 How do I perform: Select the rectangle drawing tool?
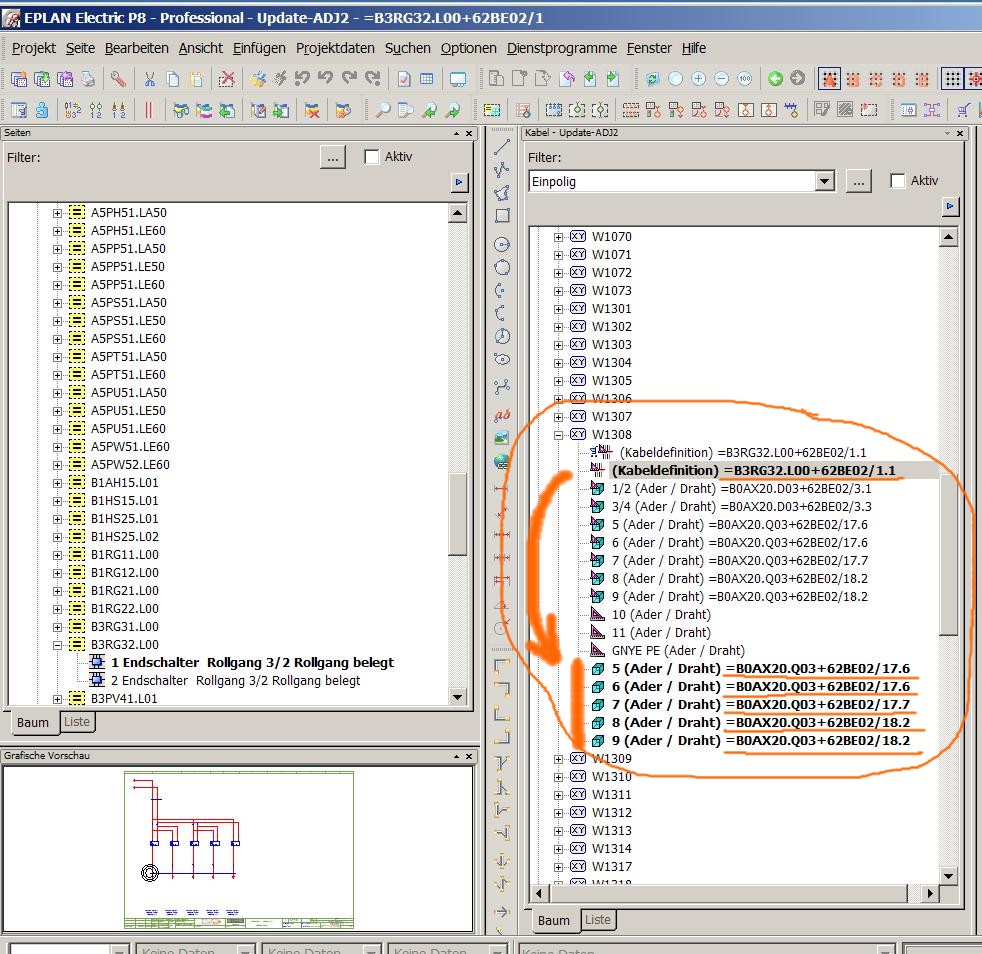[502, 215]
